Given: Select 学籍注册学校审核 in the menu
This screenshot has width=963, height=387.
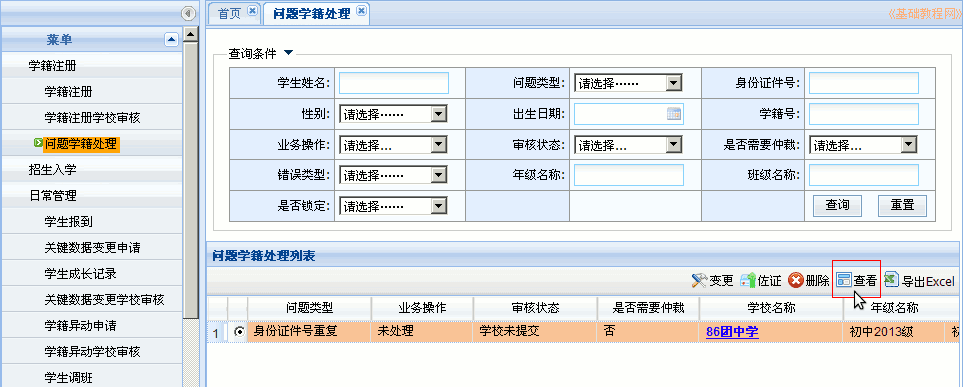Looking at the screenshot, I should pos(92,117).
